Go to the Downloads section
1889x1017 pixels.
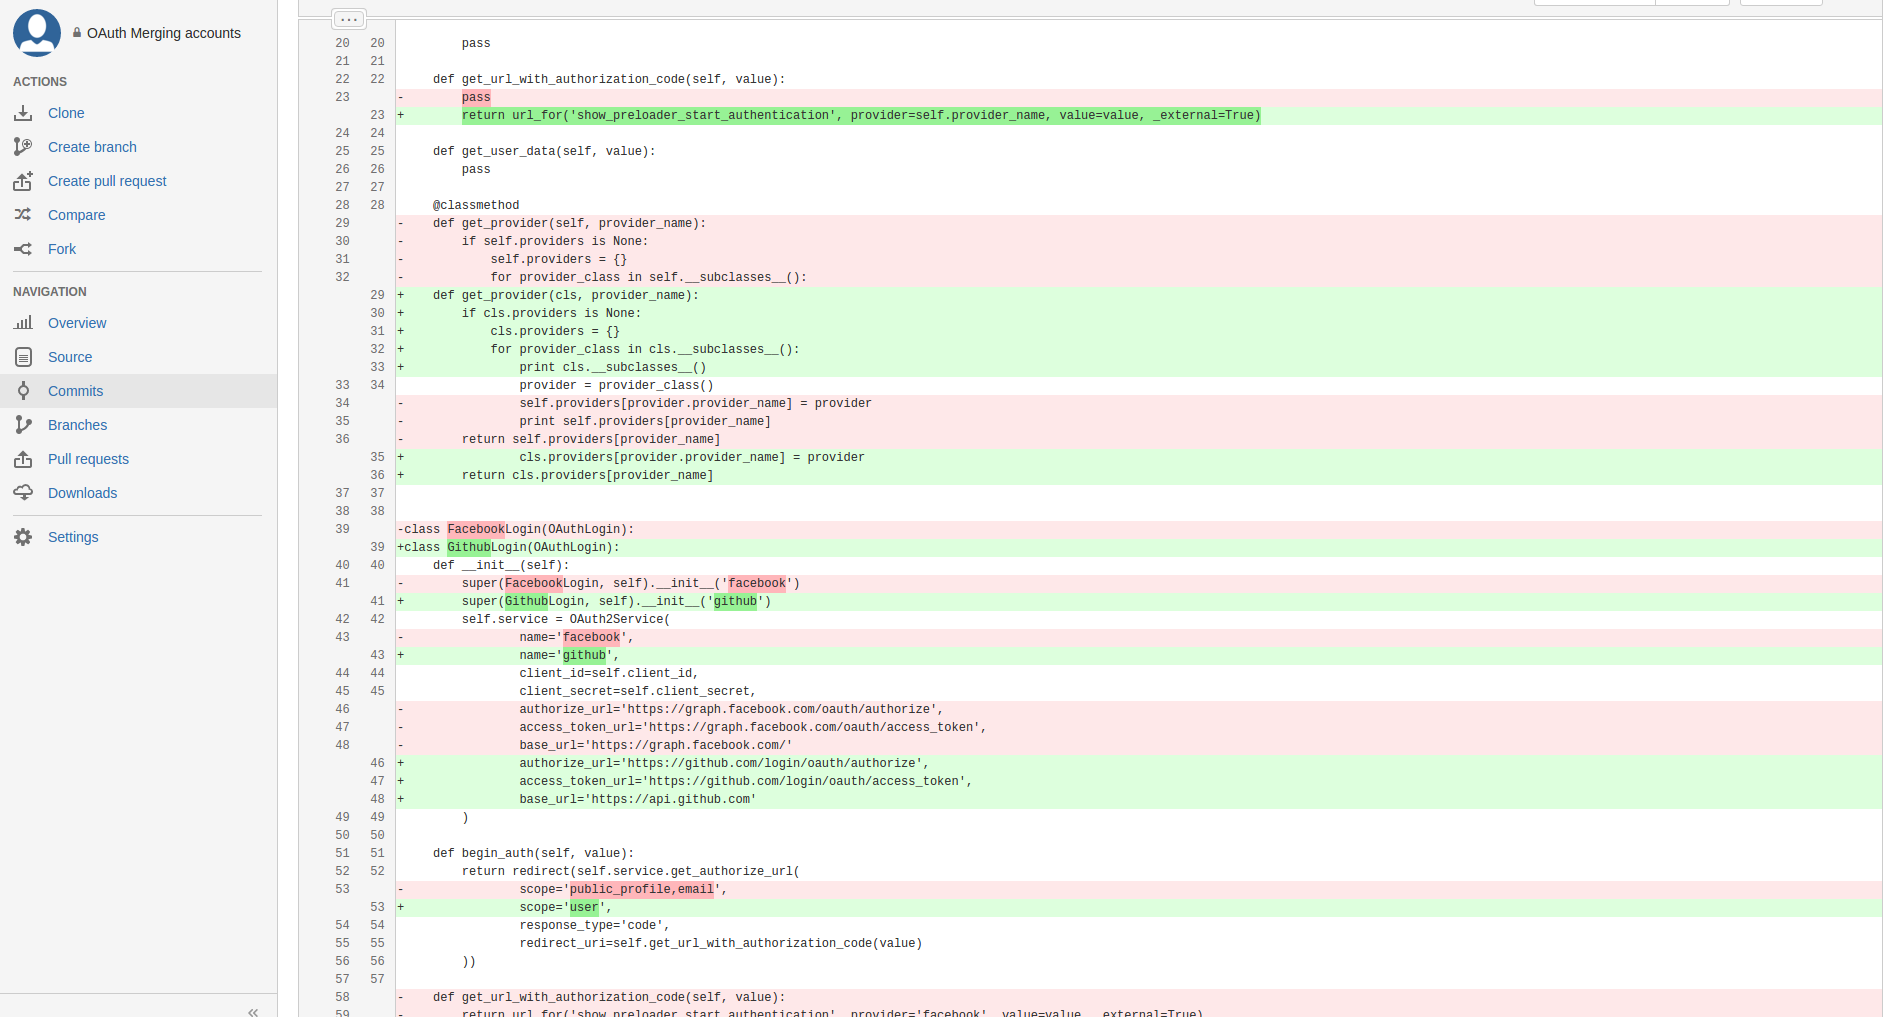point(82,493)
